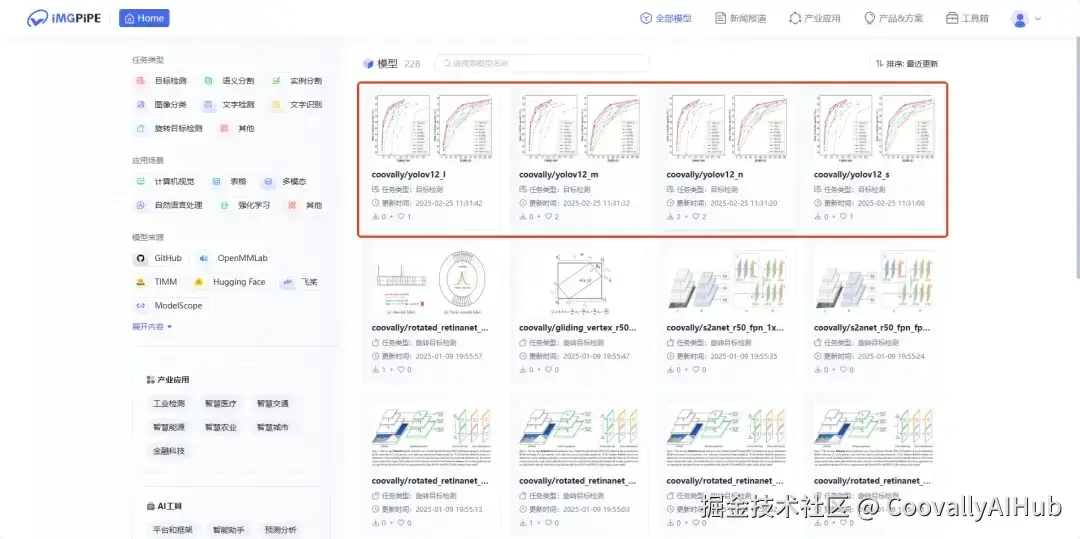Image resolution: width=1080 pixels, height=539 pixels.
Task: Select the Hugging Face model source
Action: [x=230, y=282]
